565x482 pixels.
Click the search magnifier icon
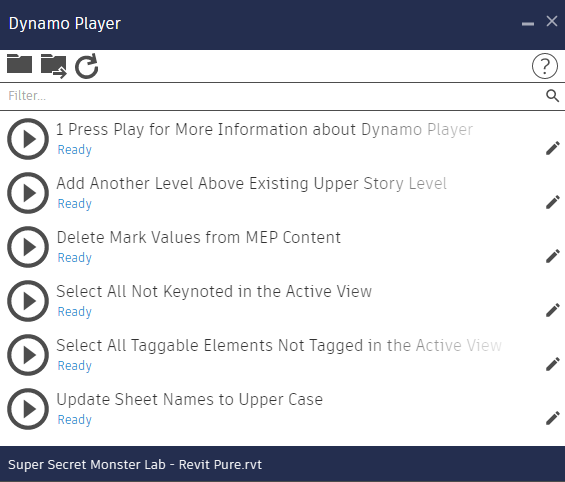coord(552,96)
